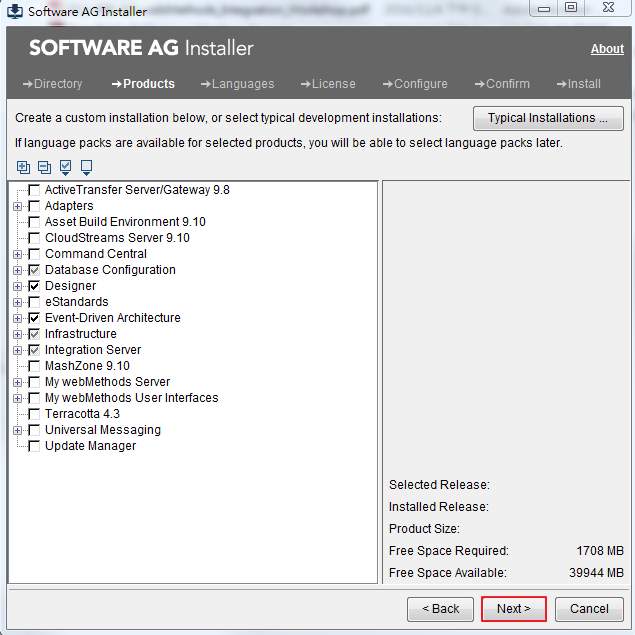Check My webMethods User Interfaces checkbox
Screen dimensions: 635x635
click(x=34, y=398)
